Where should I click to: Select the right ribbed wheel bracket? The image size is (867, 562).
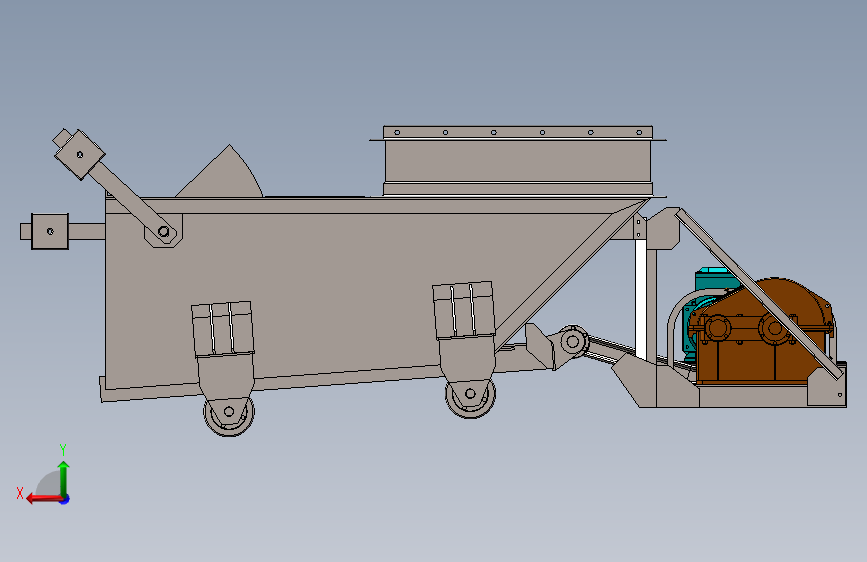click(x=463, y=310)
